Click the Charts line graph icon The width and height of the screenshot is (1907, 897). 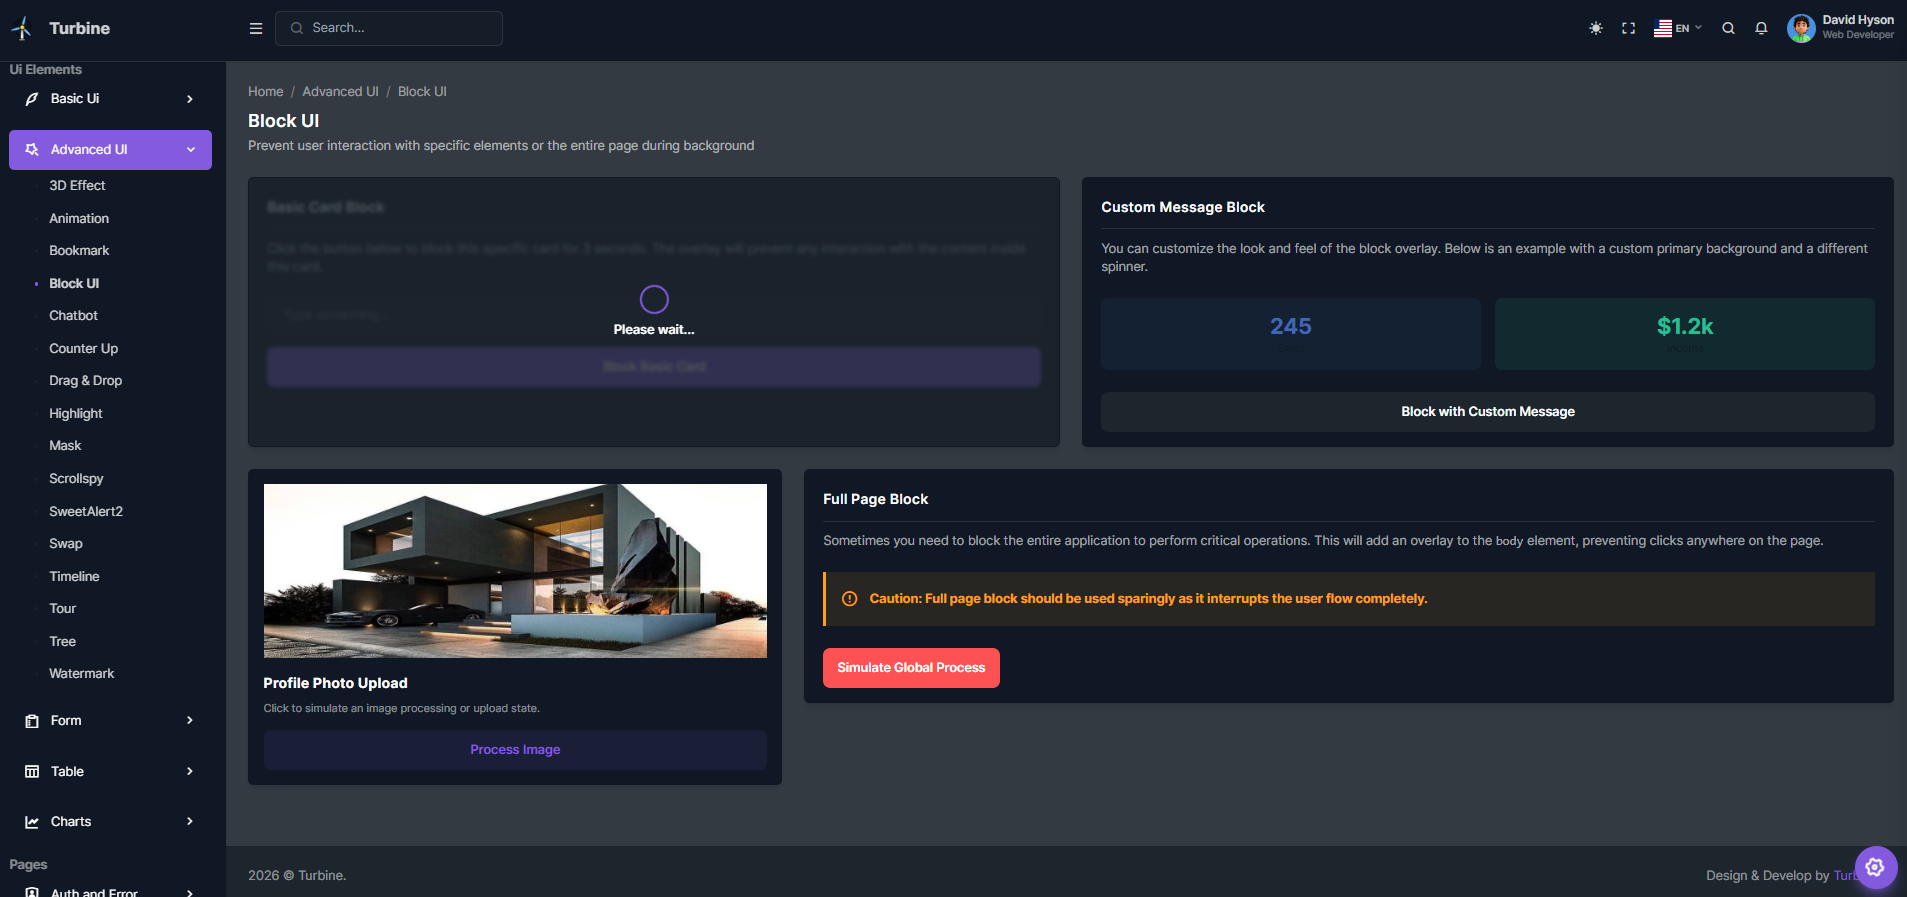point(32,822)
